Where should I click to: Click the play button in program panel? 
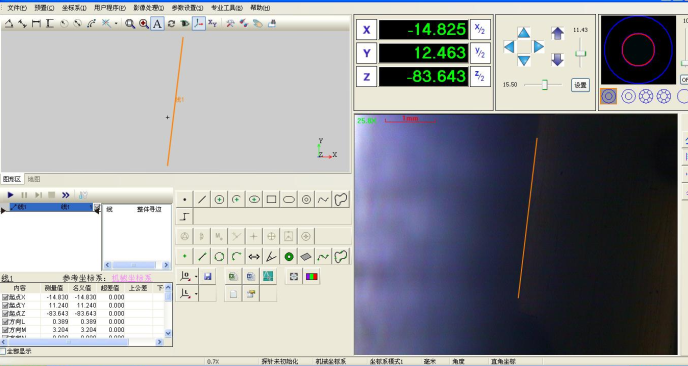(11, 195)
